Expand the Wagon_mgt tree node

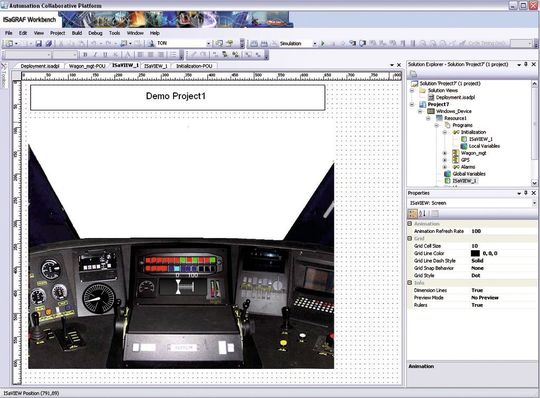coord(445,153)
